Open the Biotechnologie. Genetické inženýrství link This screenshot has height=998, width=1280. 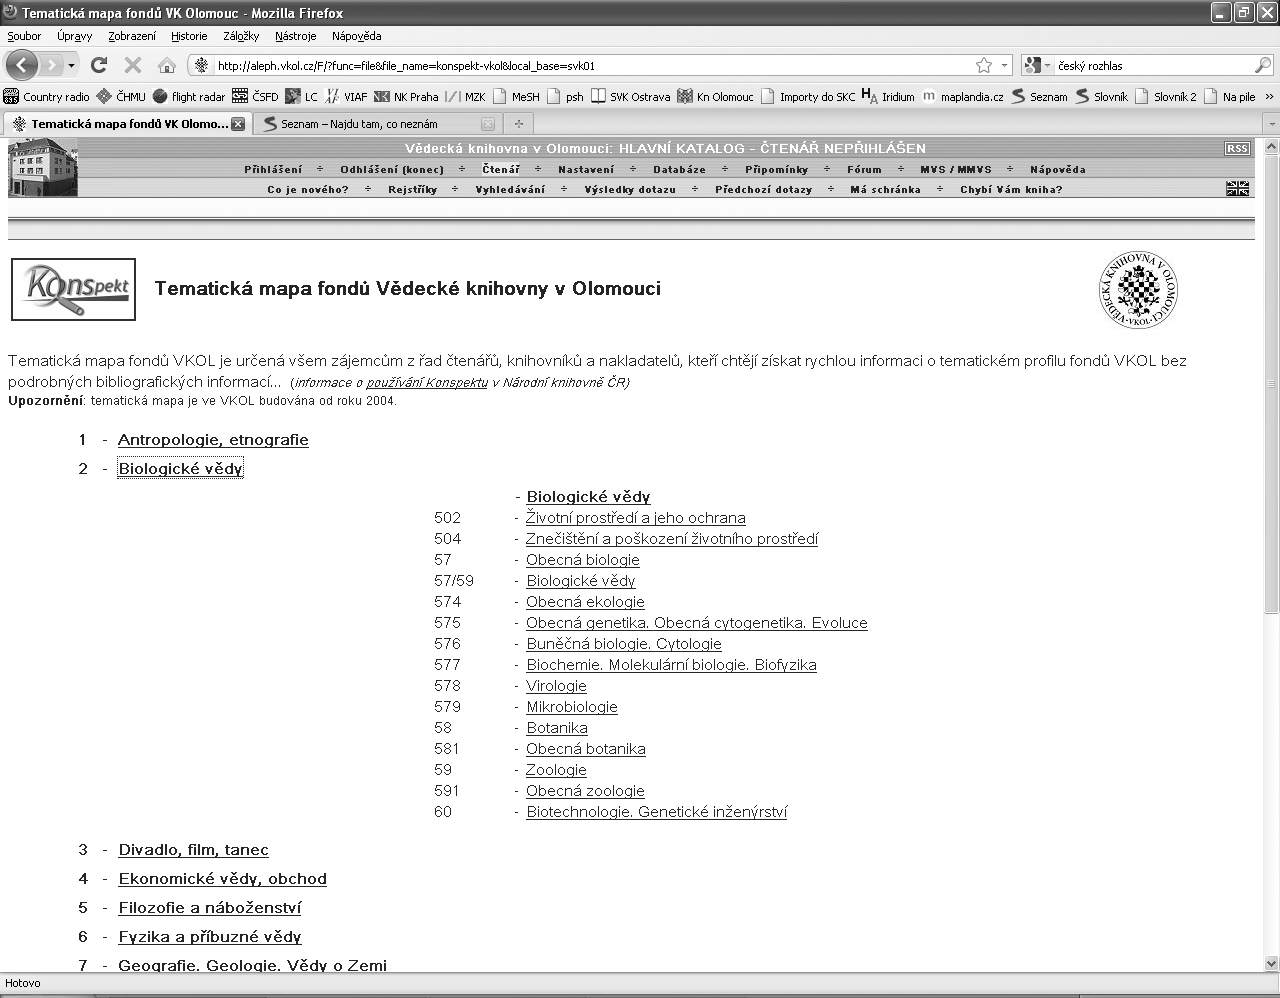click(656, 812)
